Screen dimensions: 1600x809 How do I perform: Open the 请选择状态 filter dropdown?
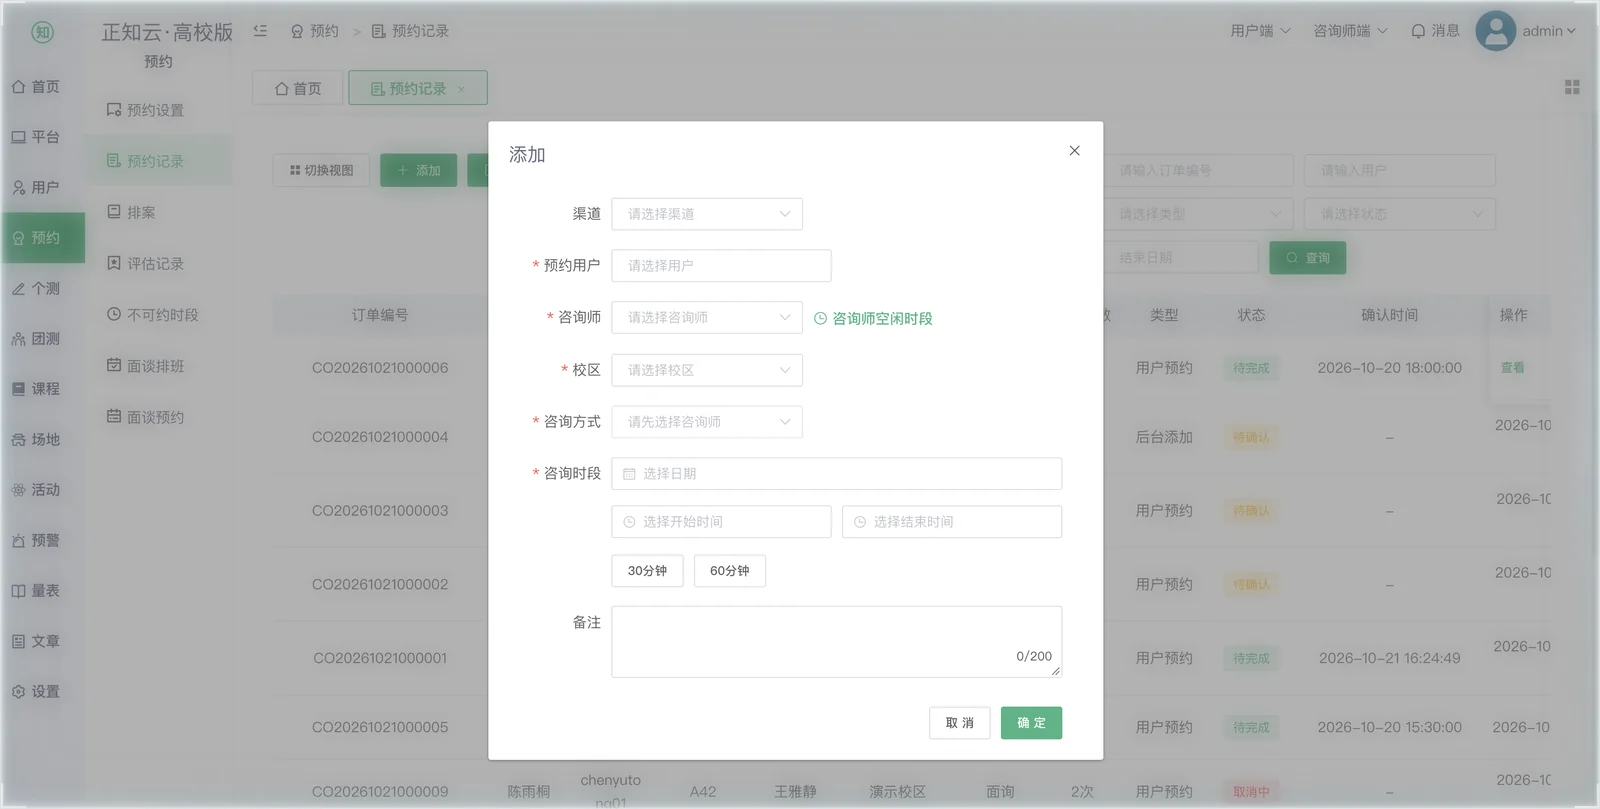coord(1400,214)
